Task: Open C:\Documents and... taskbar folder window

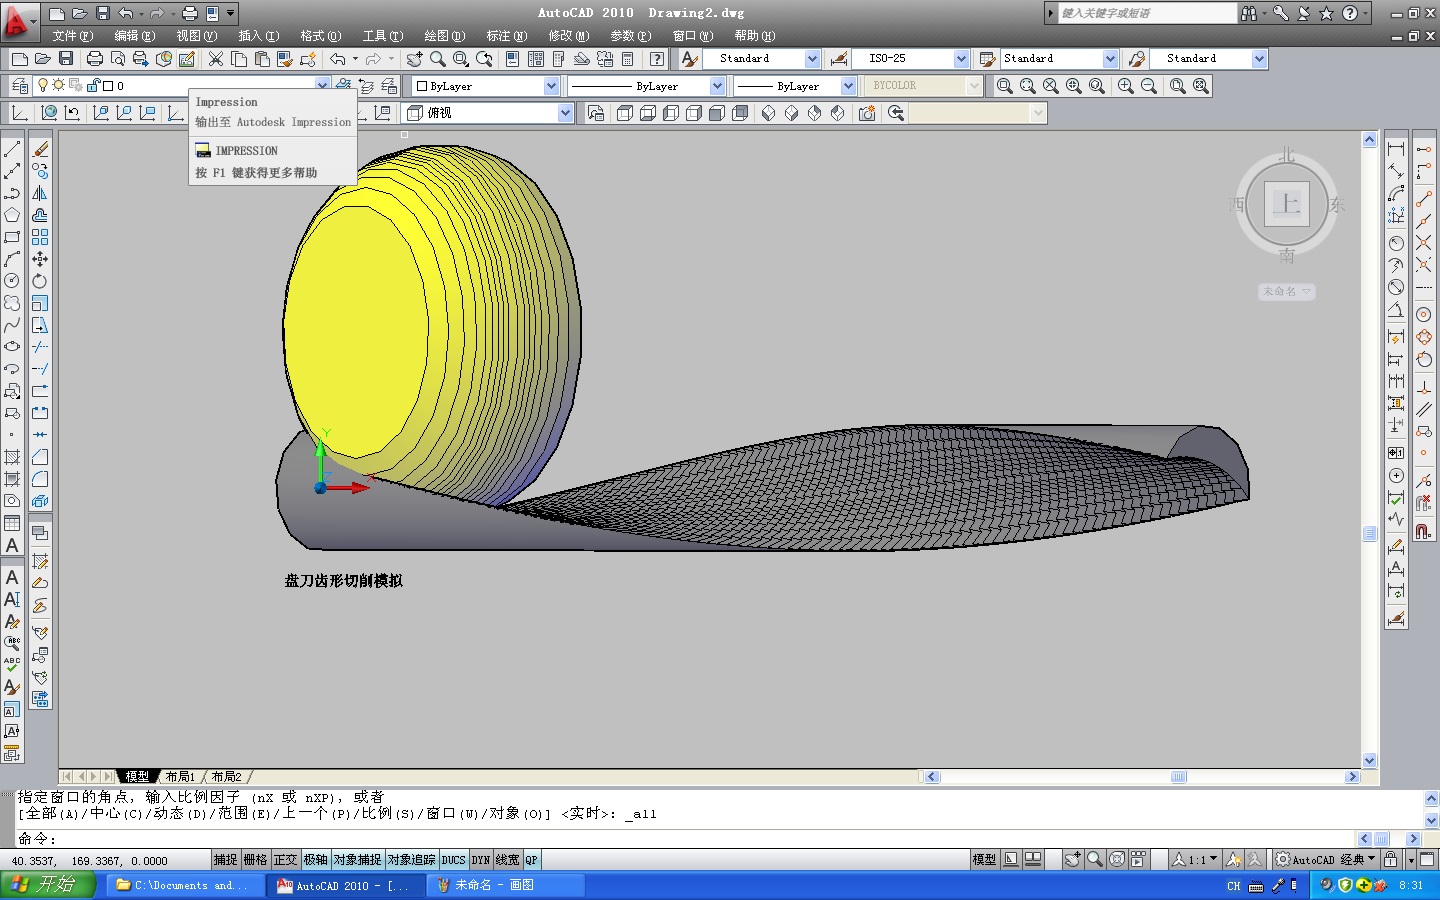Action: (186, 885)
